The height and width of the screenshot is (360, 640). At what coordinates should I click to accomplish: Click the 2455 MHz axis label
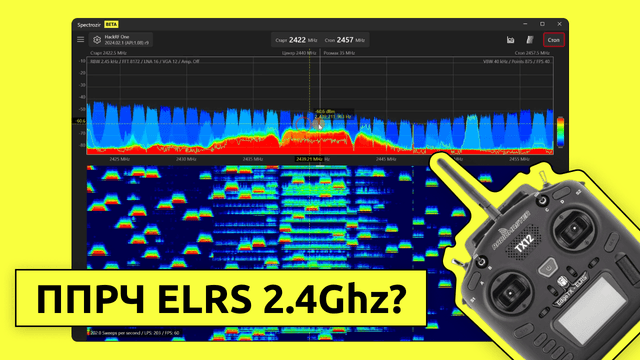[x=519, y=159]
